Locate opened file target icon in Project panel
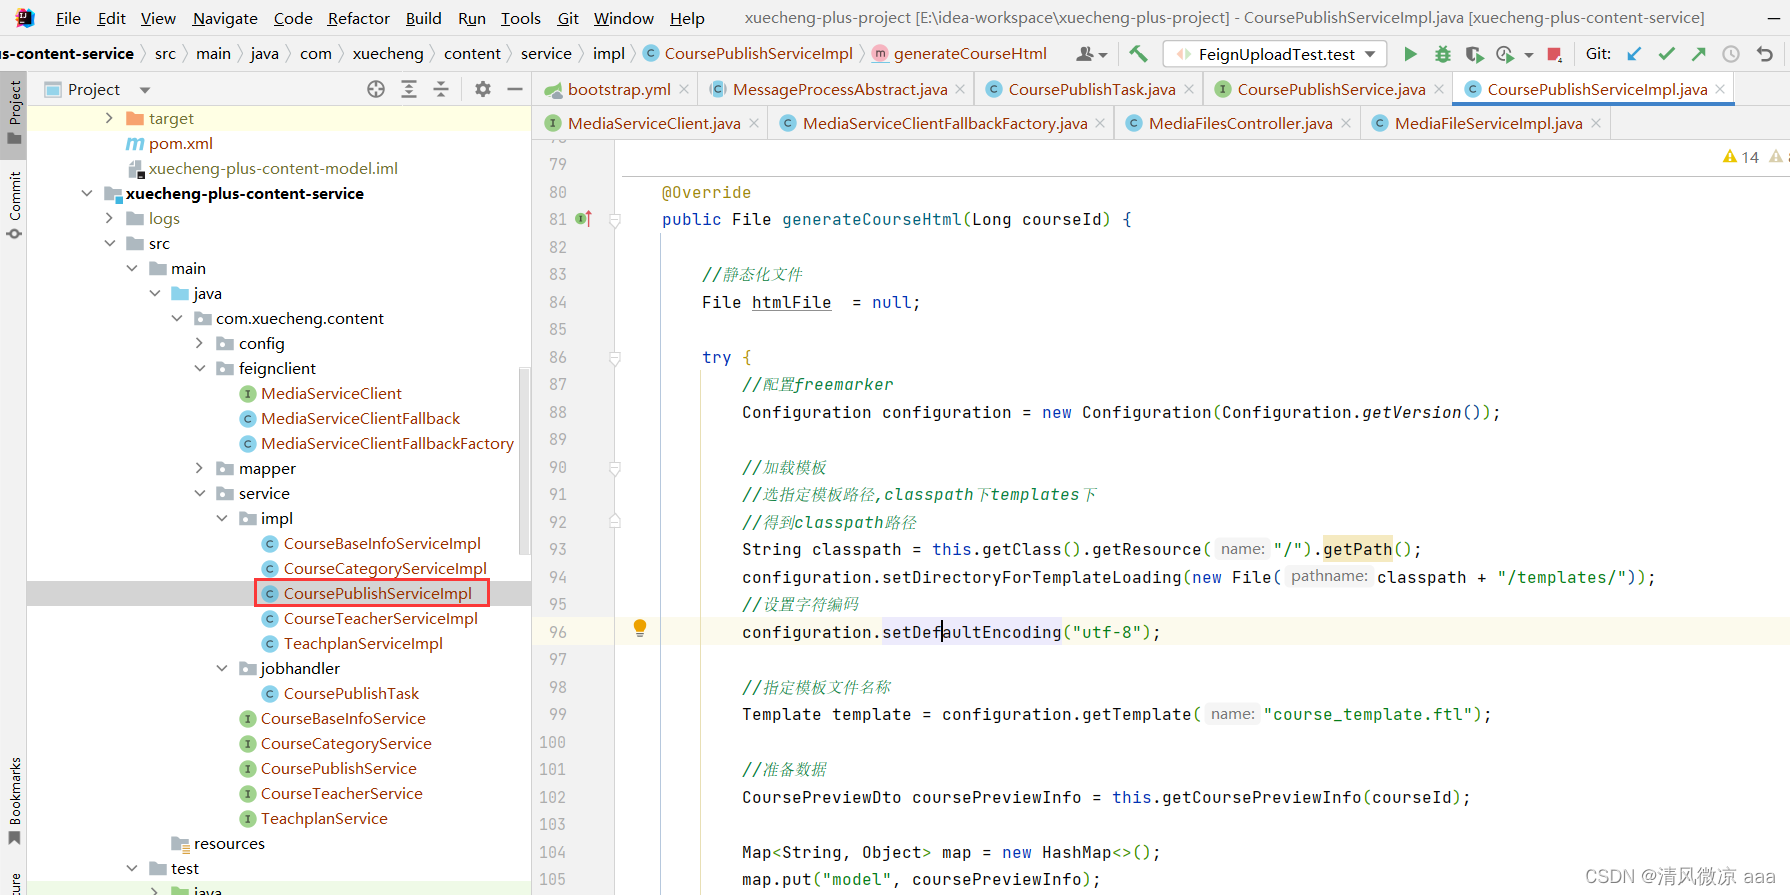 (376, 89)
